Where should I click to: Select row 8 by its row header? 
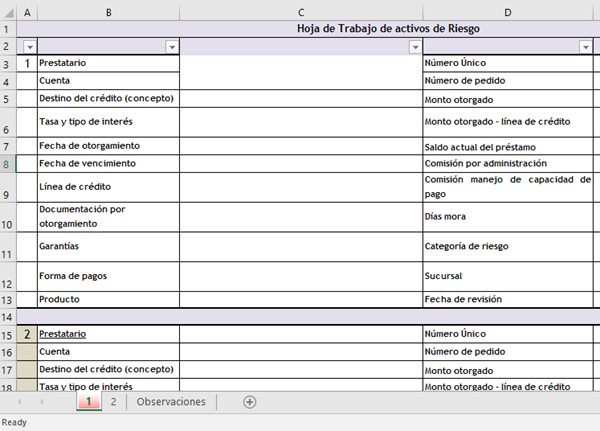pyautogui.click(x=8, y=163)
